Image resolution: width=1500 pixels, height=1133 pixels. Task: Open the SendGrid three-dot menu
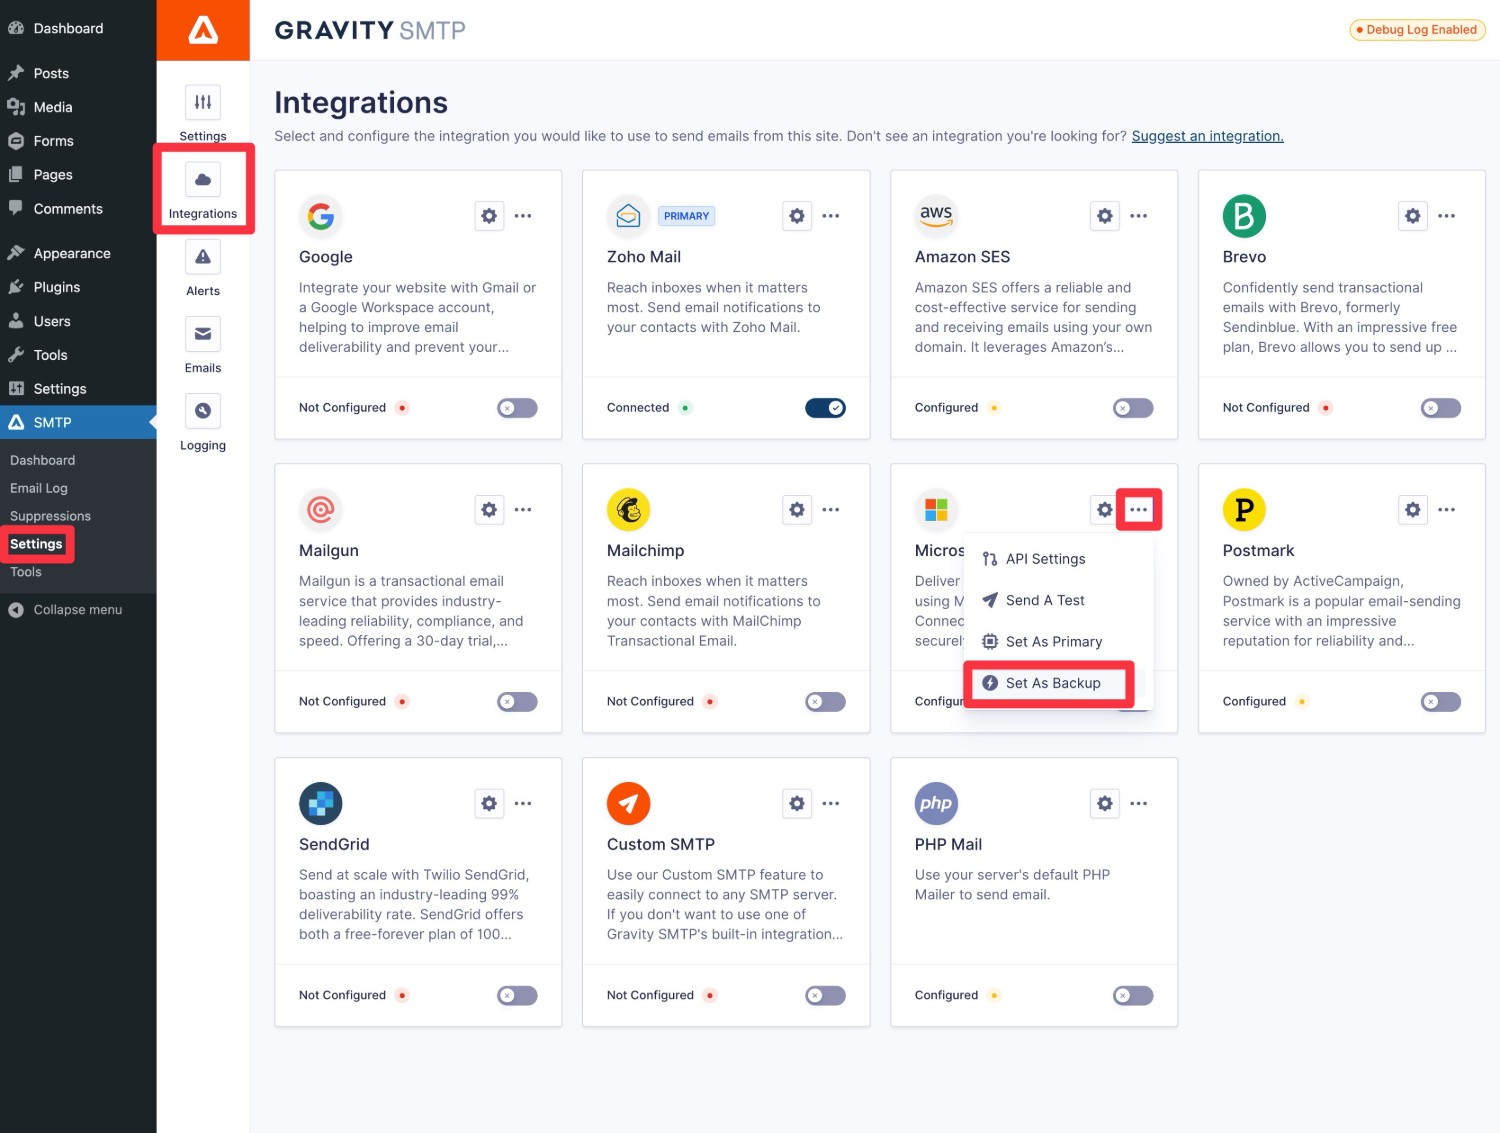click(x=523, y=804)
